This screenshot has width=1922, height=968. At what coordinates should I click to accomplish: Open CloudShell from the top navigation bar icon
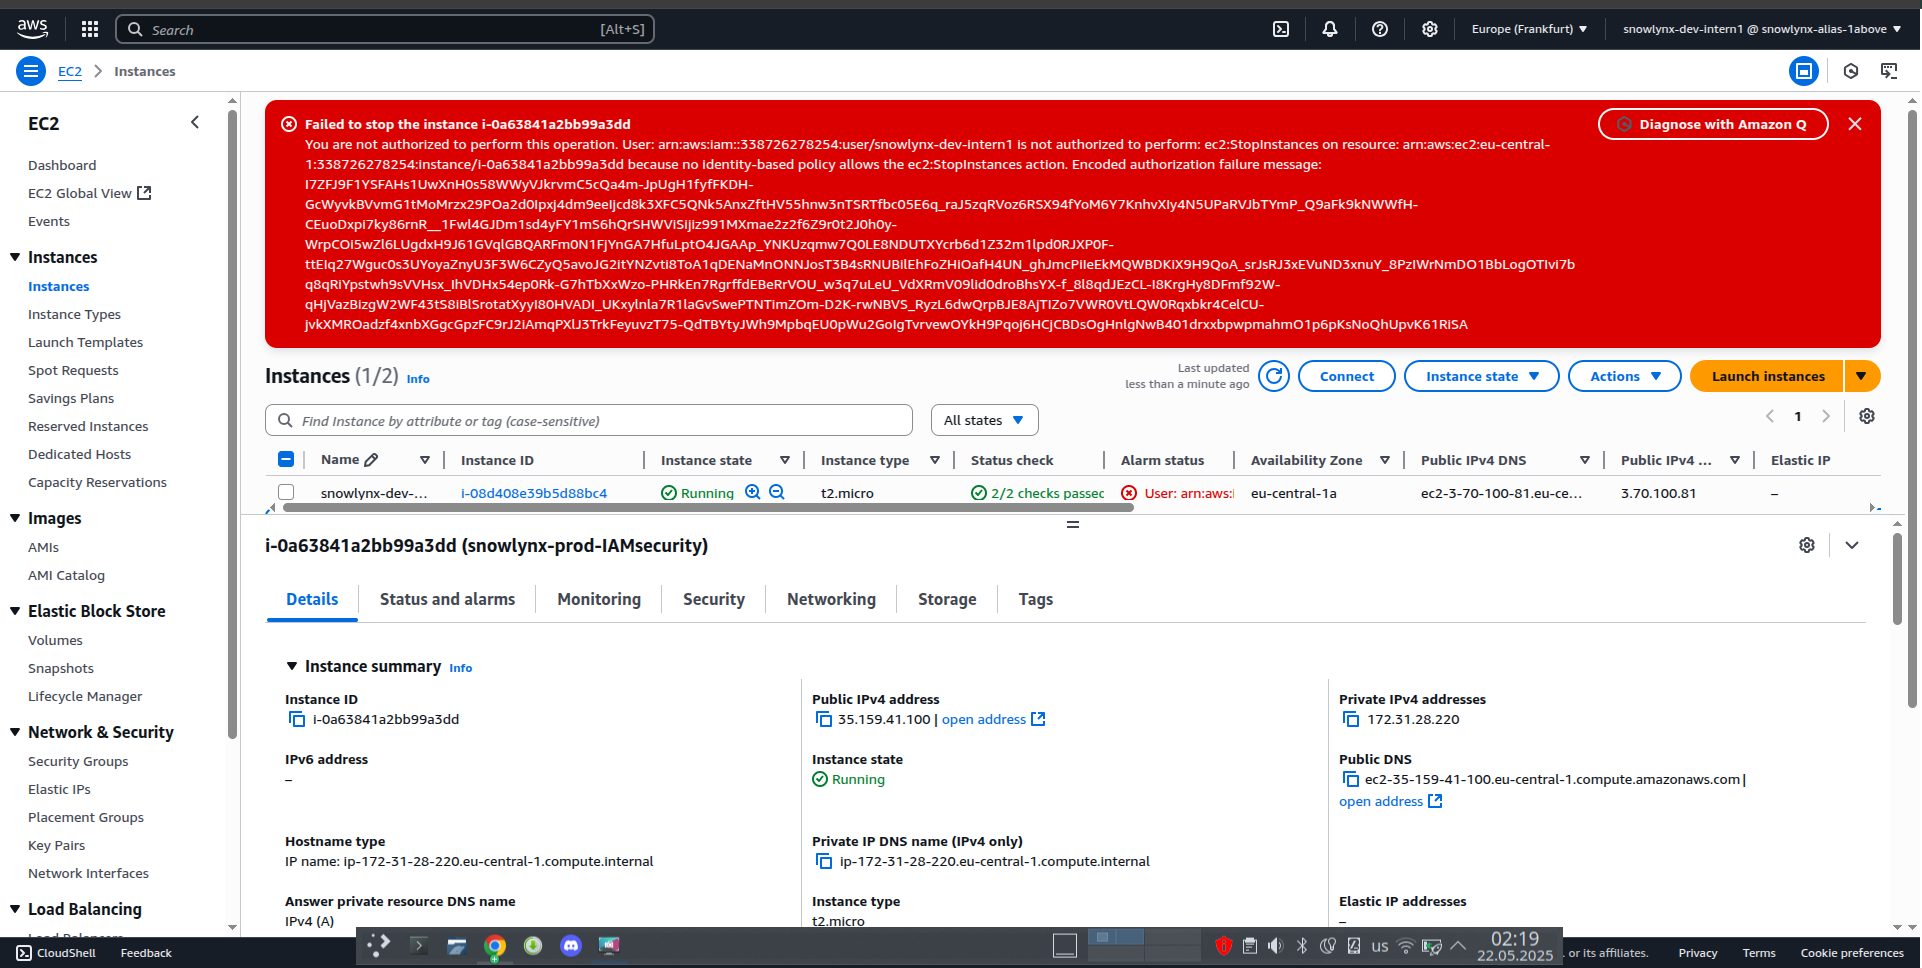[x=1281, y=29]
